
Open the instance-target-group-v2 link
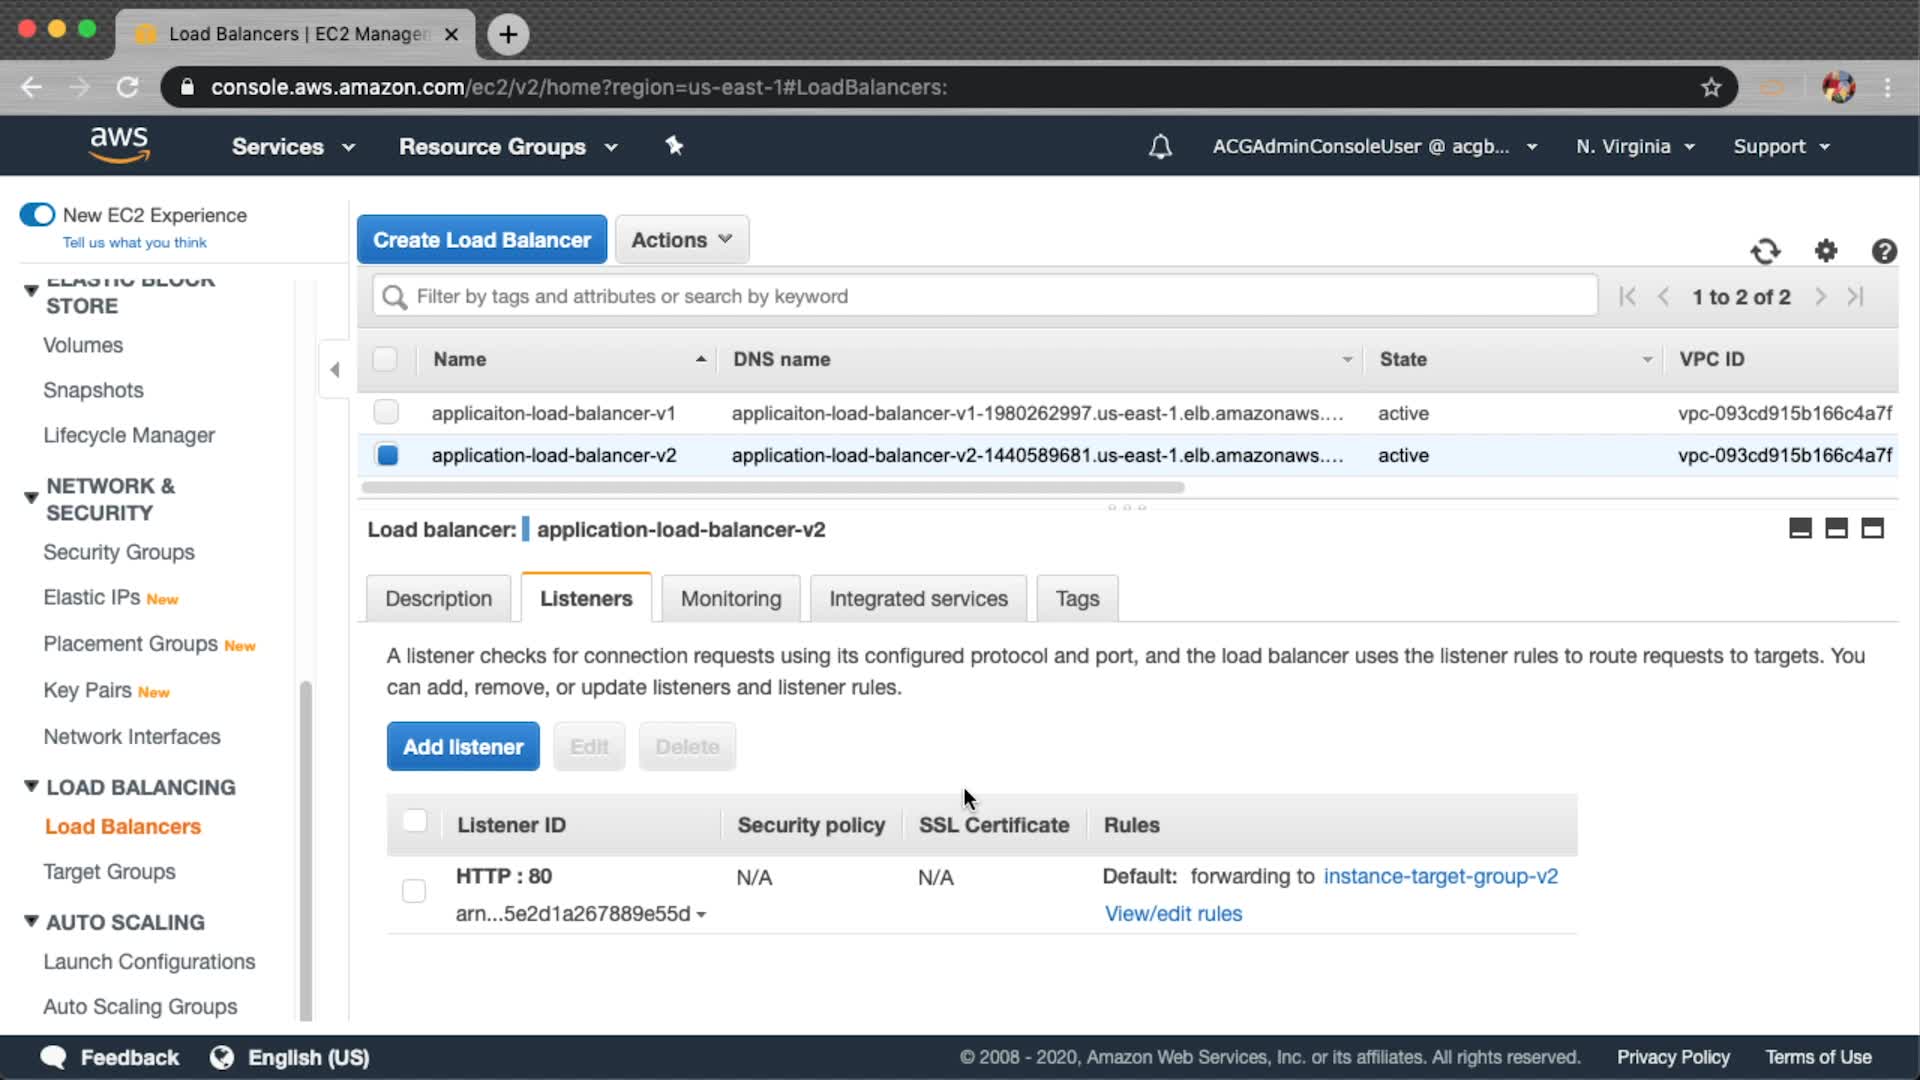(1440, 876)
